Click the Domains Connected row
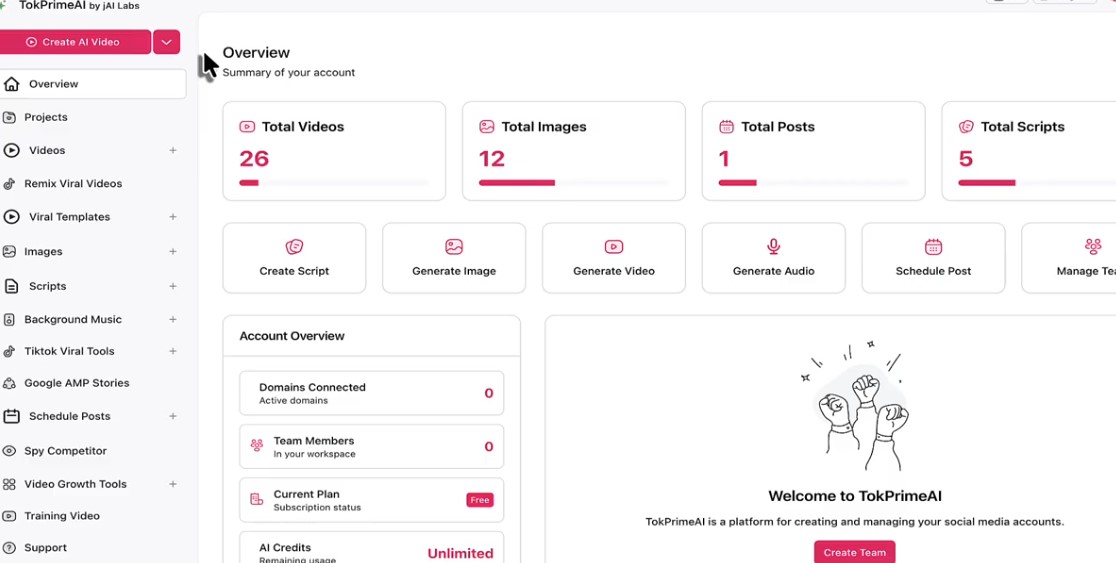This screenshot has height=563, width=1116. tap(372, 393)
